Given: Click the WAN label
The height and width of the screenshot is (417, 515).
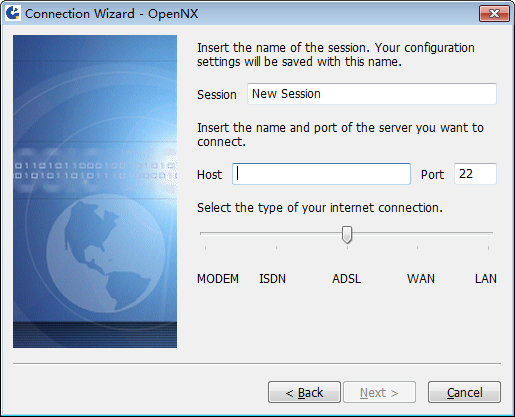Looking at the screenshot, I should [421, 279].
